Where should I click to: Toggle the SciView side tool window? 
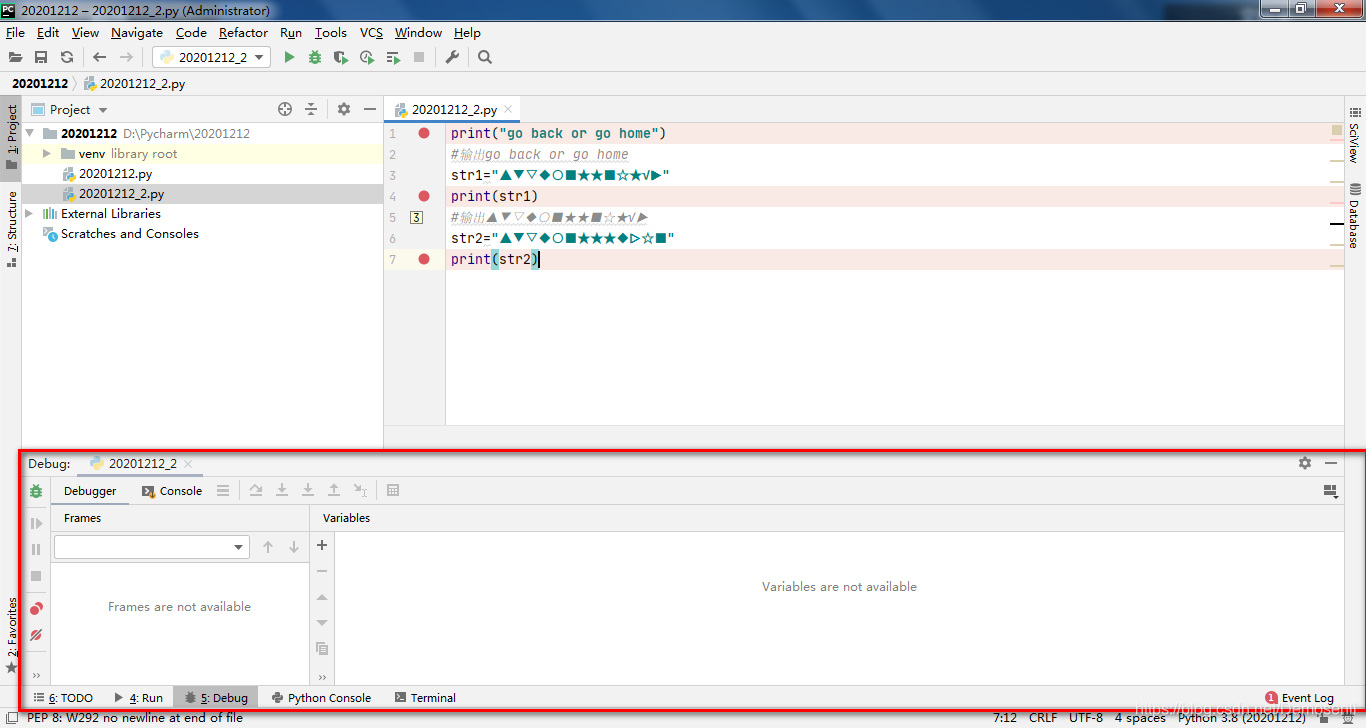pos(1355,134)
